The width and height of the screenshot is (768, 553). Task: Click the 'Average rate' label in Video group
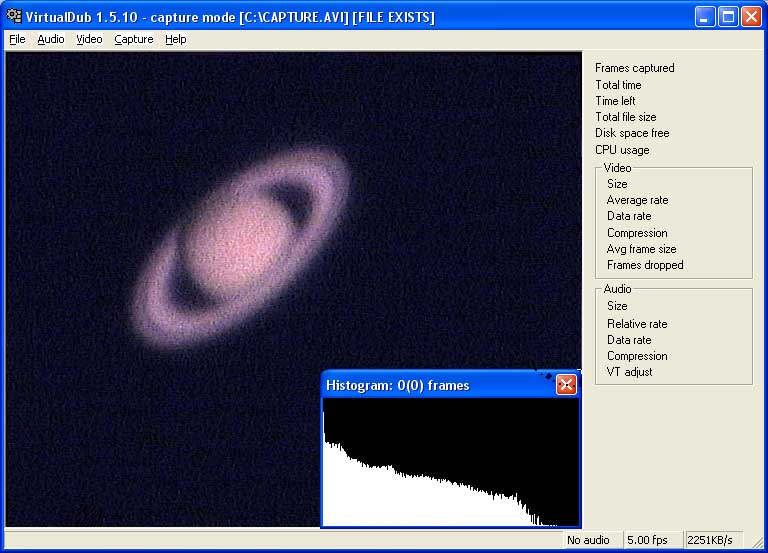[637, 200]
